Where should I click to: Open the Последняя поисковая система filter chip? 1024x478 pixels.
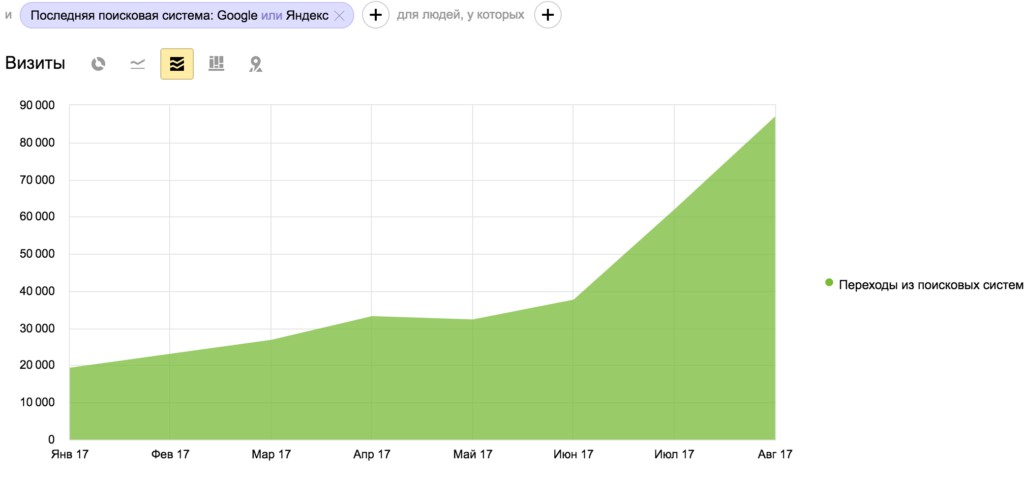pyautogui.click(x=187, y=15)
